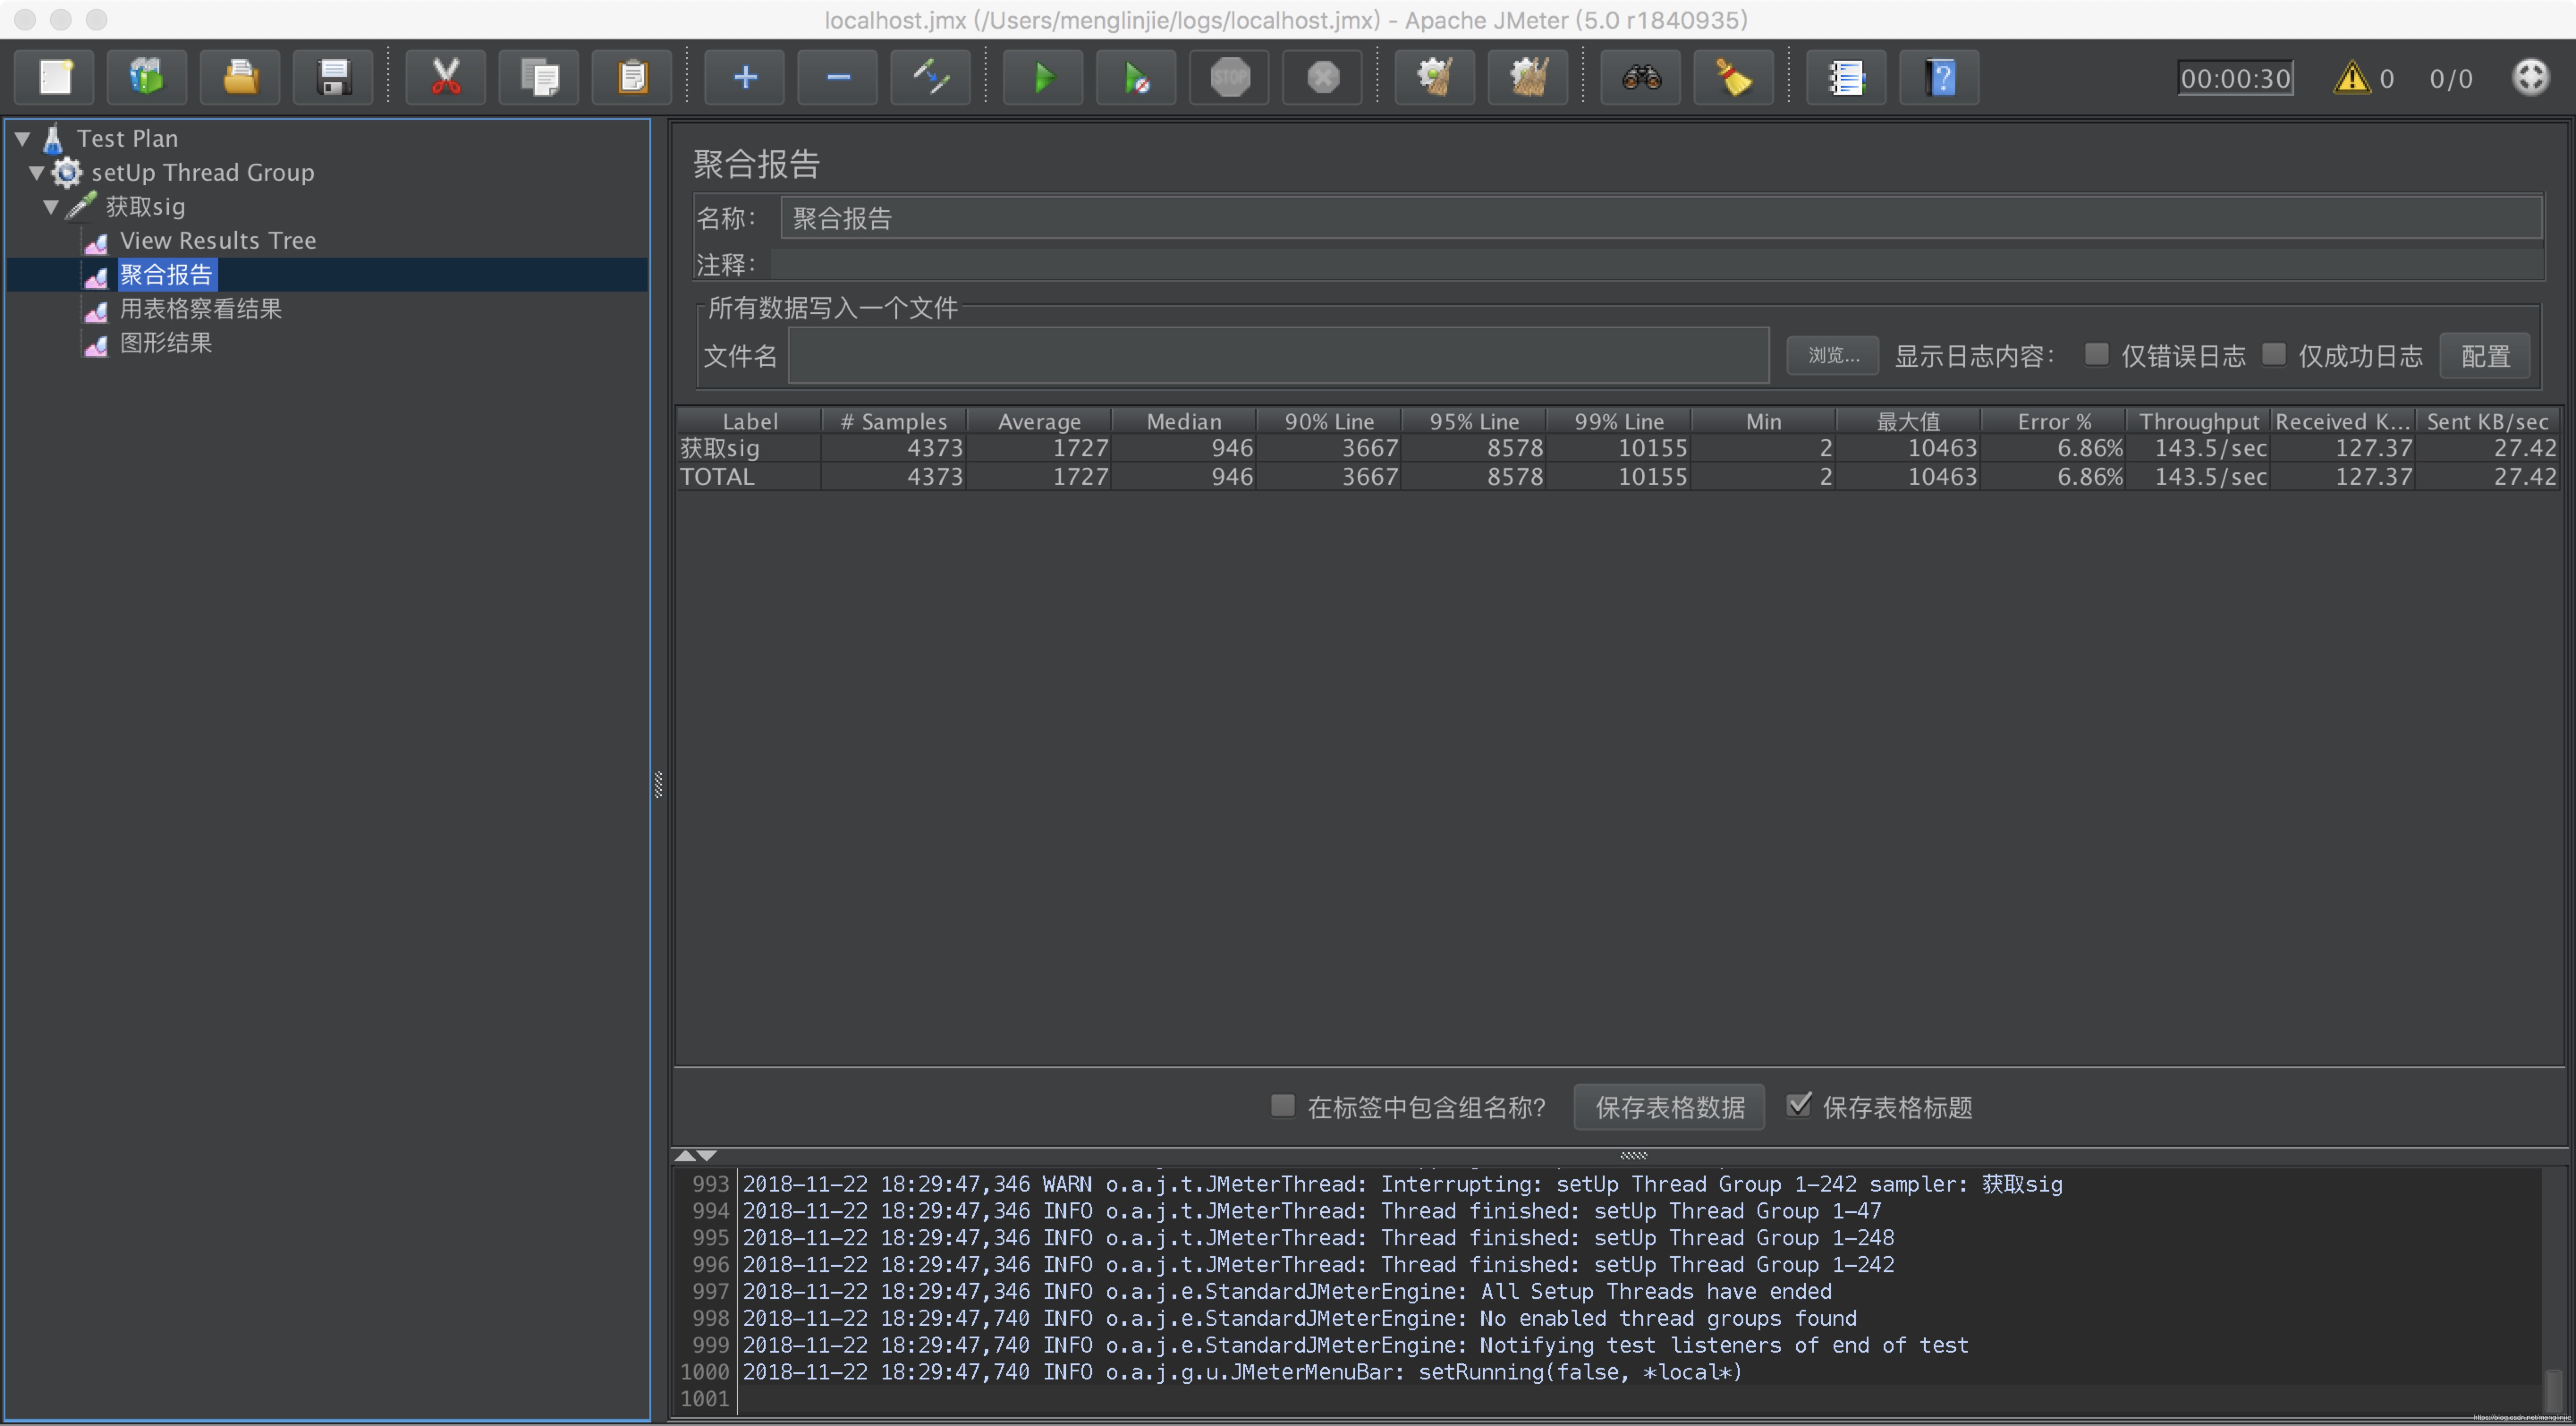
Task: Start the test with green play icon
Action: 1043,77
